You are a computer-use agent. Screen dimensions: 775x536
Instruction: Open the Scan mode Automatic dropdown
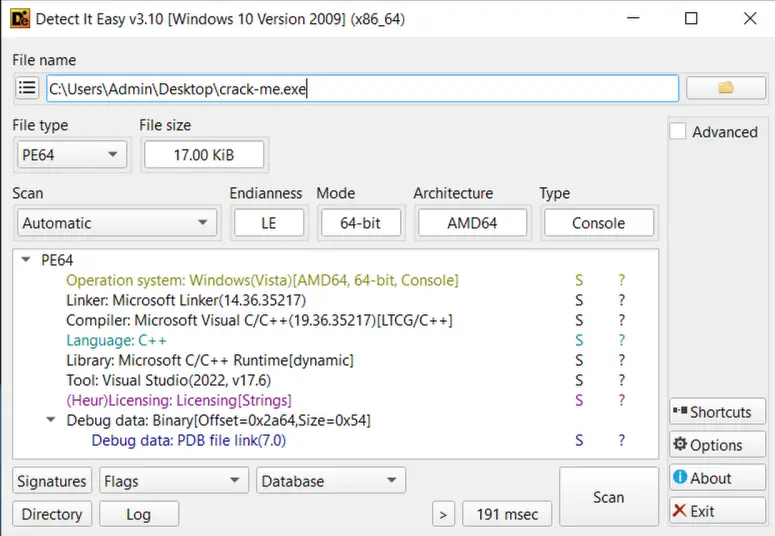point(116,223)
